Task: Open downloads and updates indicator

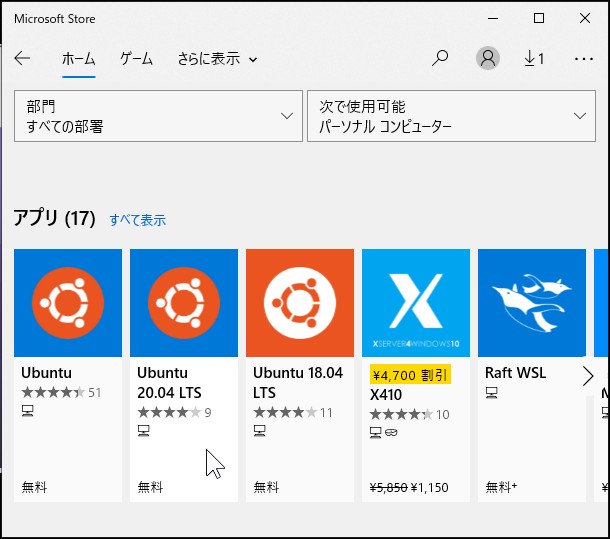Action: pyautogui.click(x=534, y=59)
